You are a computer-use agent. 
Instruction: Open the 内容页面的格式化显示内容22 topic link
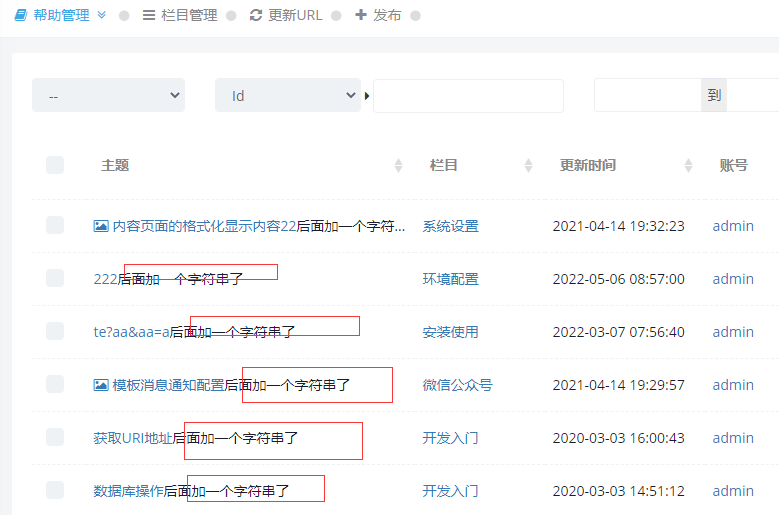coord(204,226)
